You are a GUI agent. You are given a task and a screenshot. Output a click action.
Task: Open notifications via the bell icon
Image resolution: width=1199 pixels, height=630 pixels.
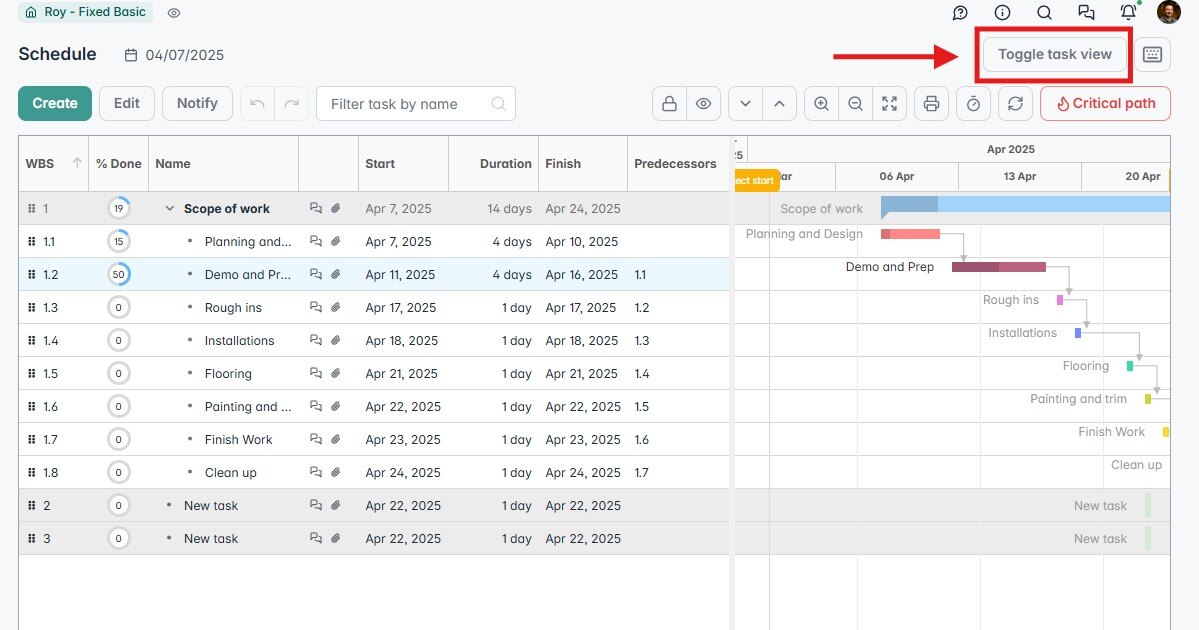(1128, 12)
